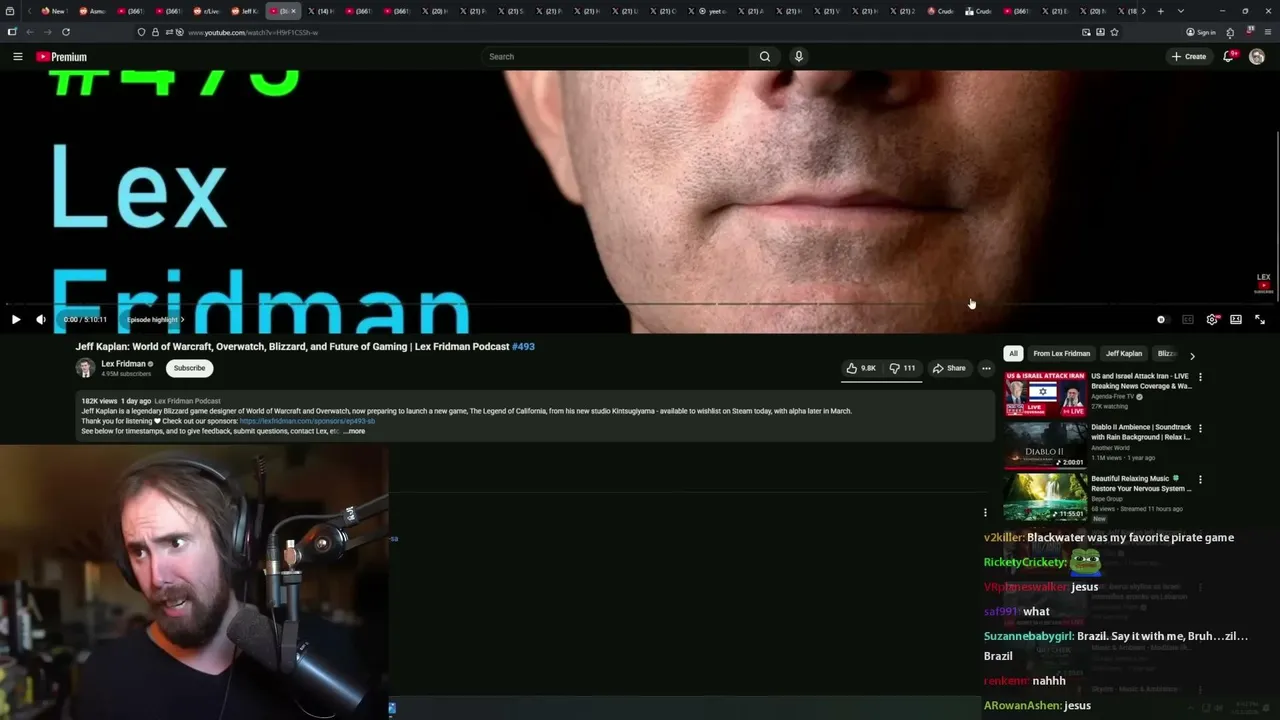Show more filter chips with arrow
Viewport: 1280px width, 720px height.
point(1192,355)
